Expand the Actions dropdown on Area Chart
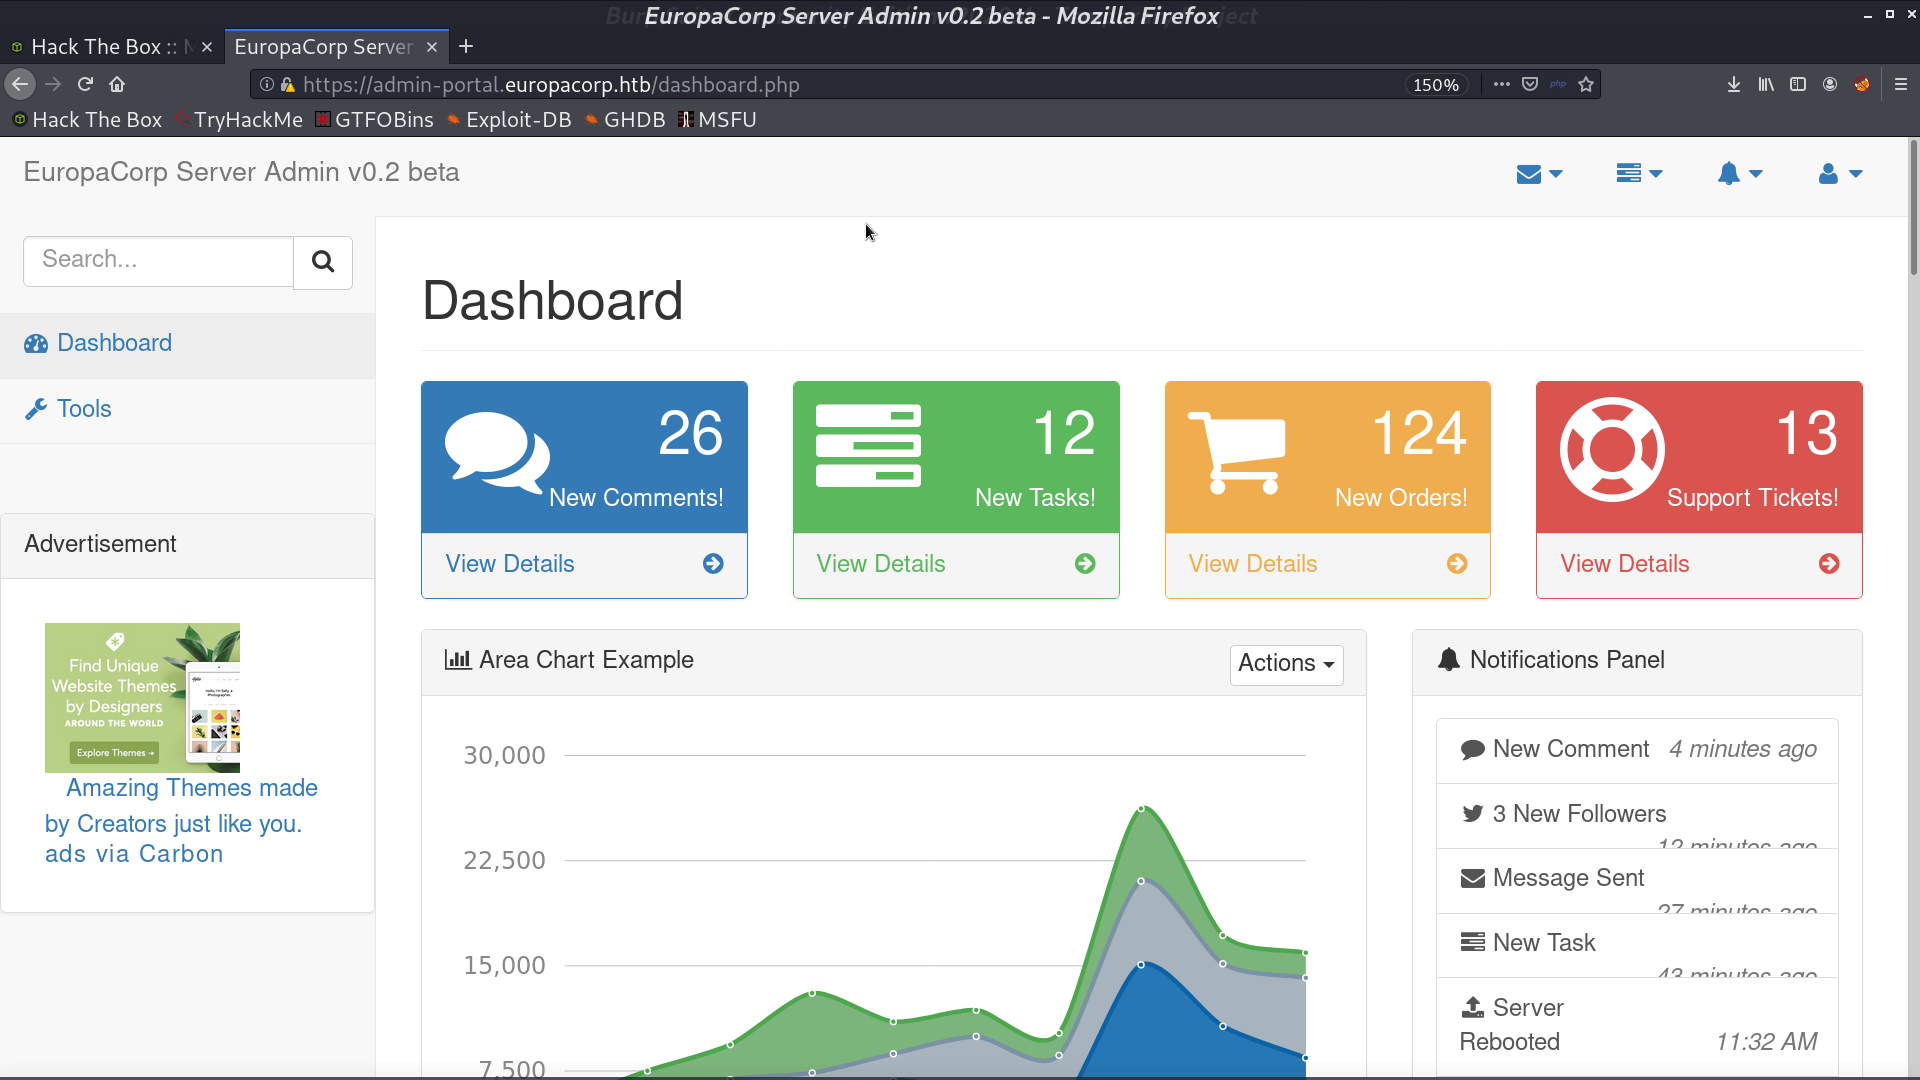The image size is (1920, 1080). click(1286, 664)
